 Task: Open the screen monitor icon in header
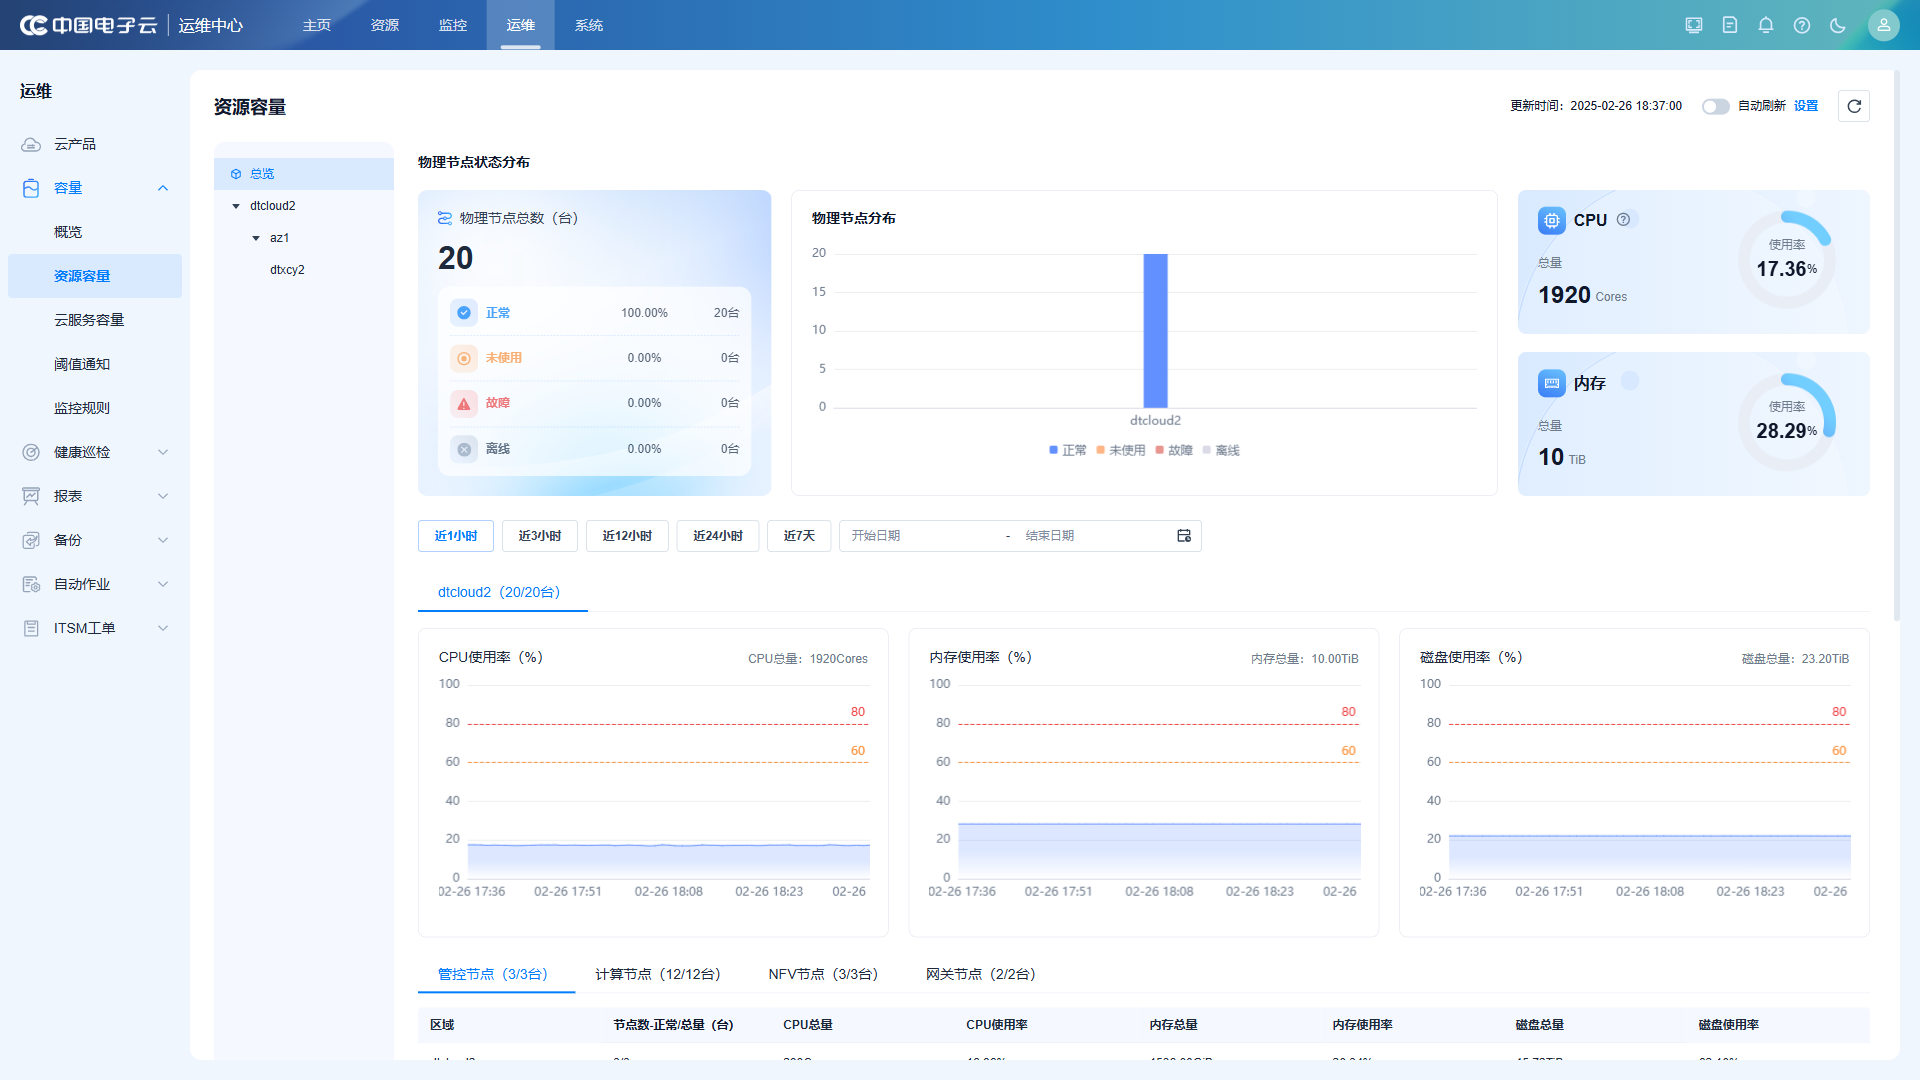[1694, 25]
